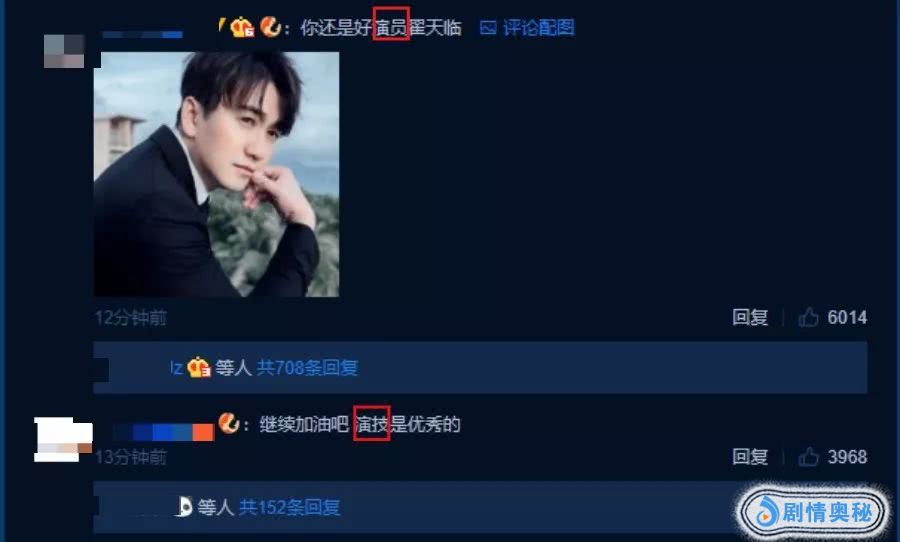900x542 pixels.
Task: Open the attached photo of man in suit
Action: tap(216, 175)
